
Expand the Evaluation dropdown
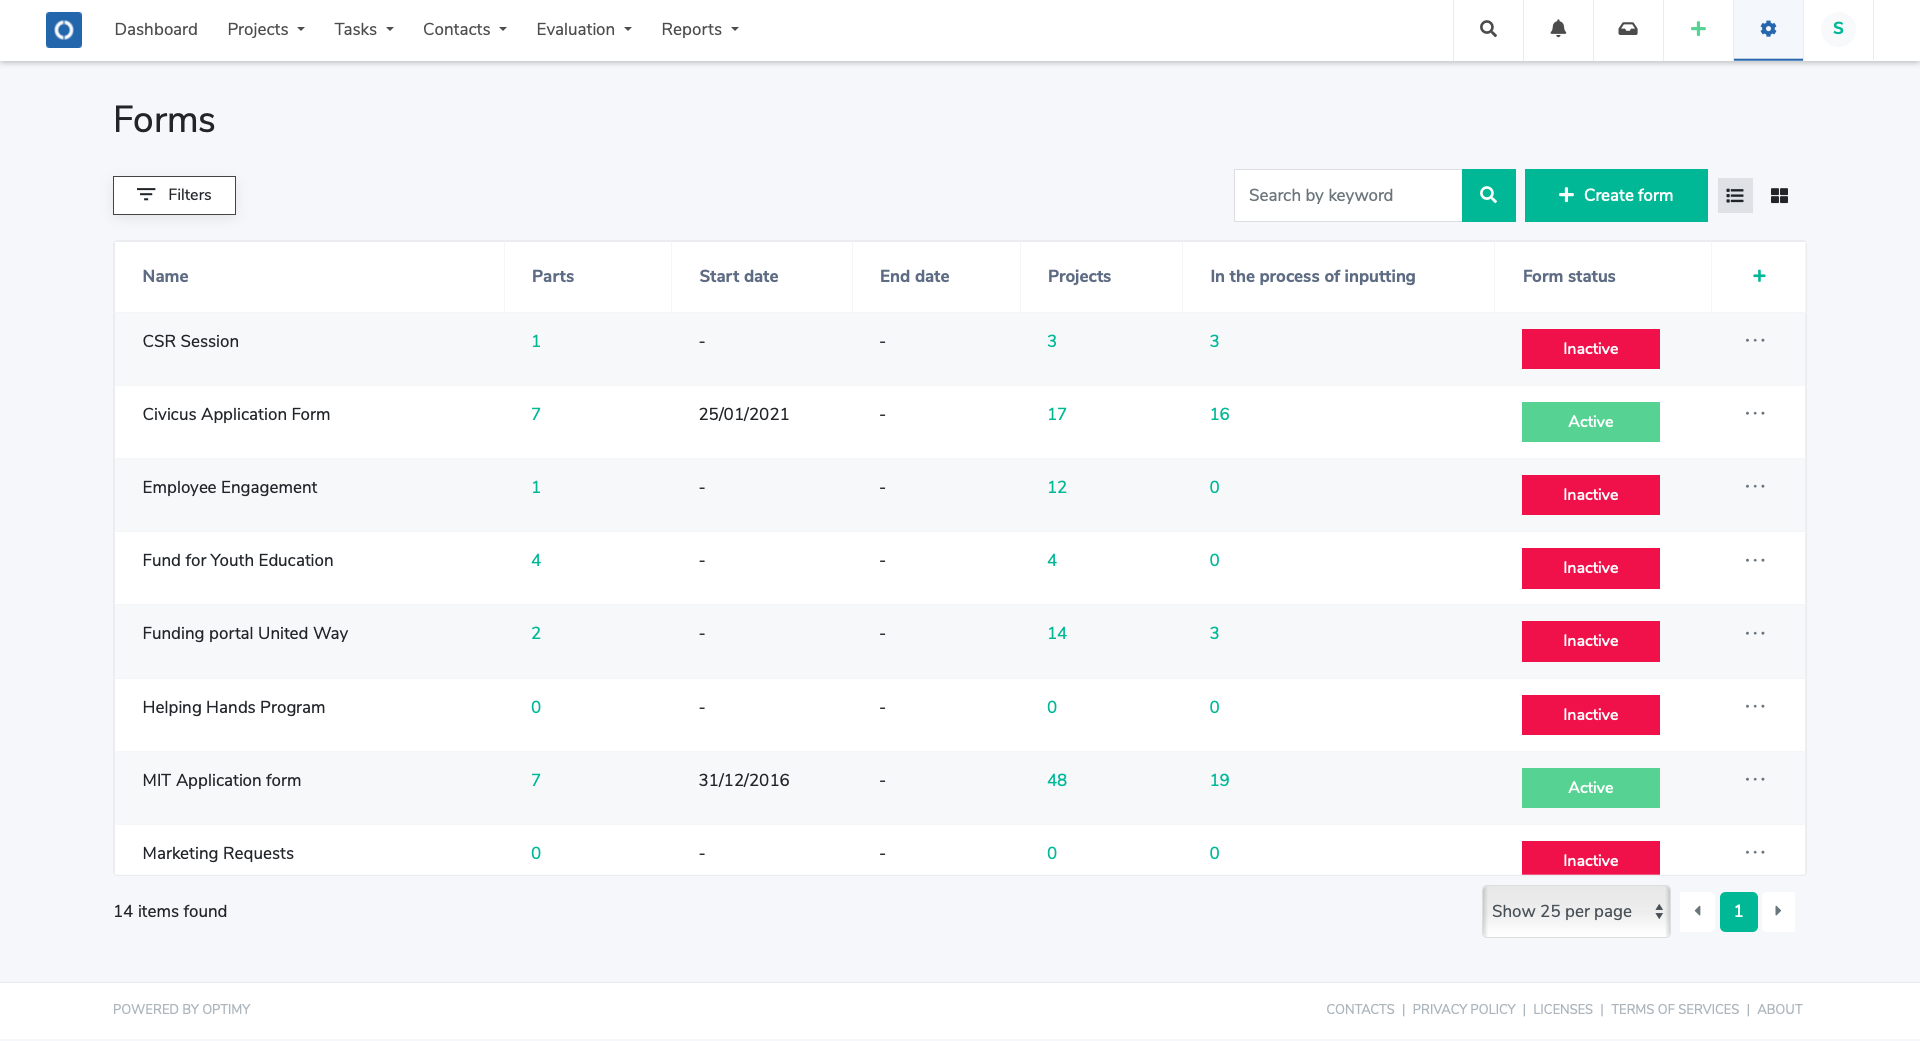tap(583, 29)
